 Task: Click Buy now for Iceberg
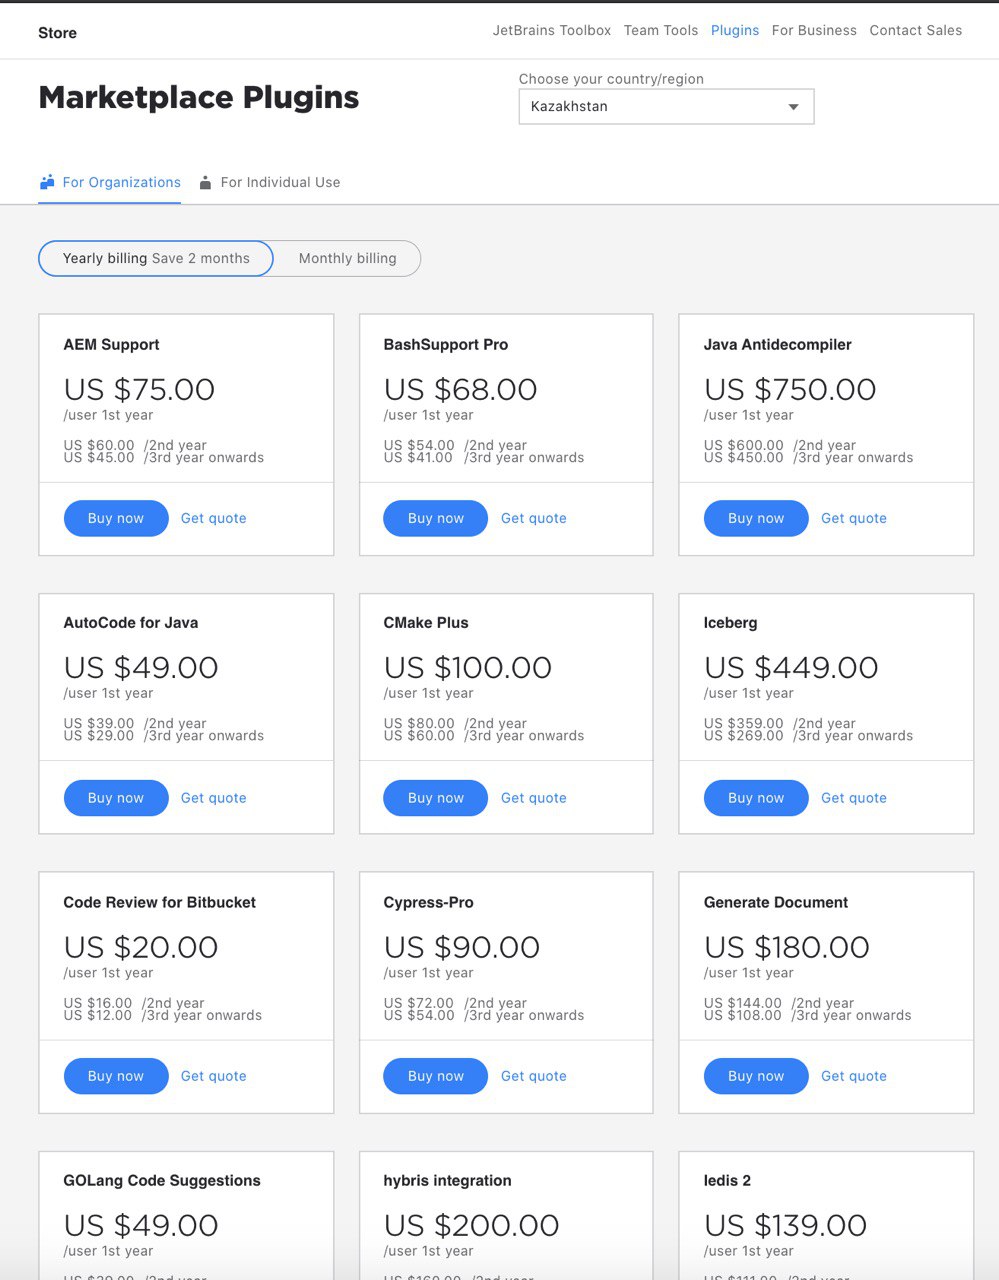(x=756, y=798)
